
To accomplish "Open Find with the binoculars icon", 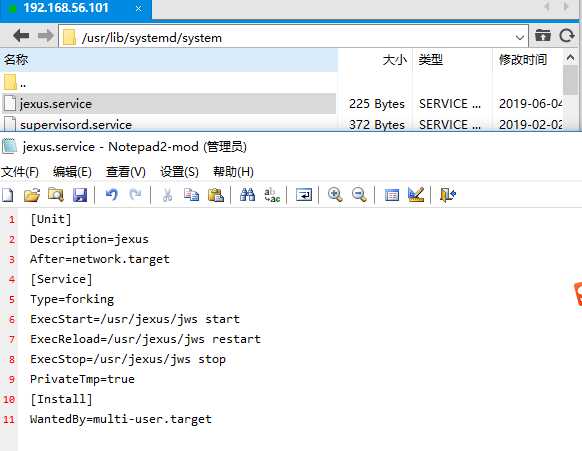I will pos(247,195).
